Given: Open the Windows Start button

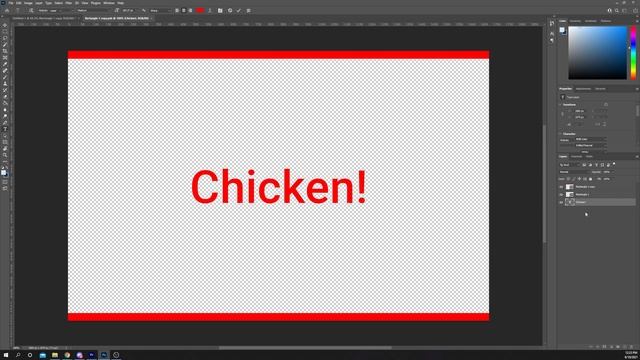Looking at the screenshot, I should 6,355.
